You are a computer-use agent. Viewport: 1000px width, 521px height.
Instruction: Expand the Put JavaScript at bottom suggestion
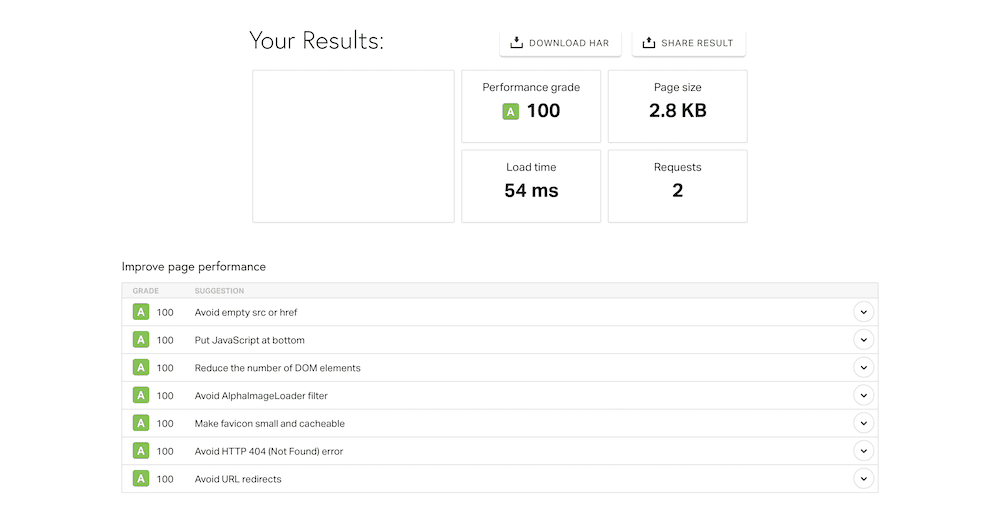pyautogui.click(x=864, y=340)
